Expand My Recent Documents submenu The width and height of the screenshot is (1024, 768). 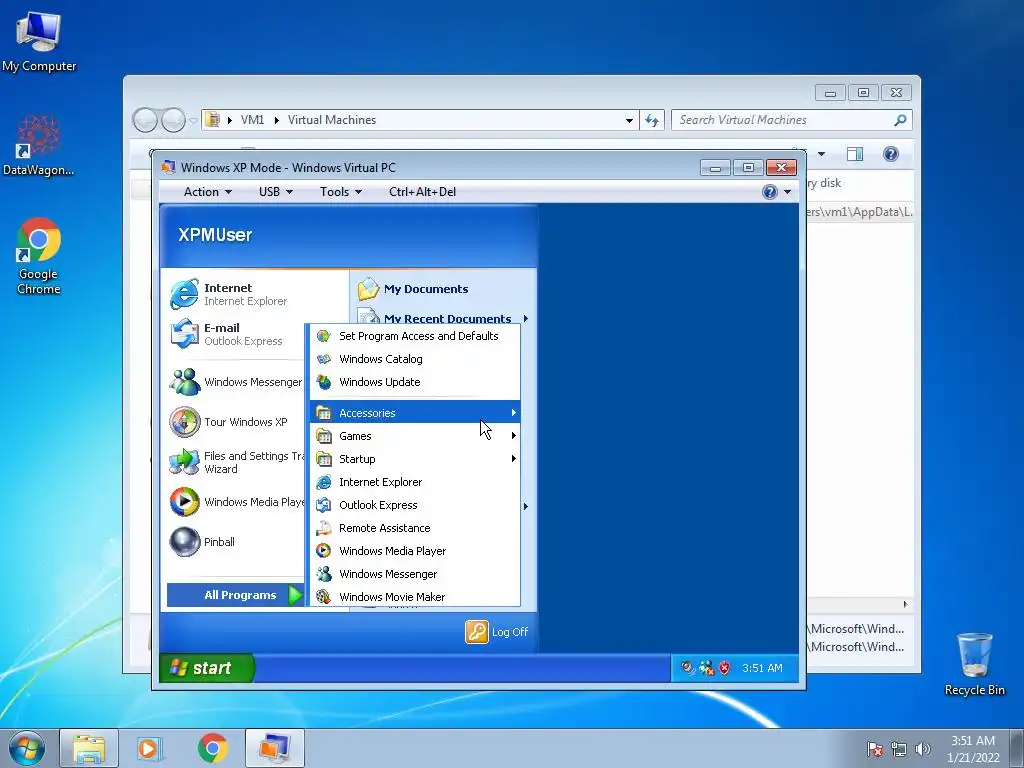click(525, 319)
